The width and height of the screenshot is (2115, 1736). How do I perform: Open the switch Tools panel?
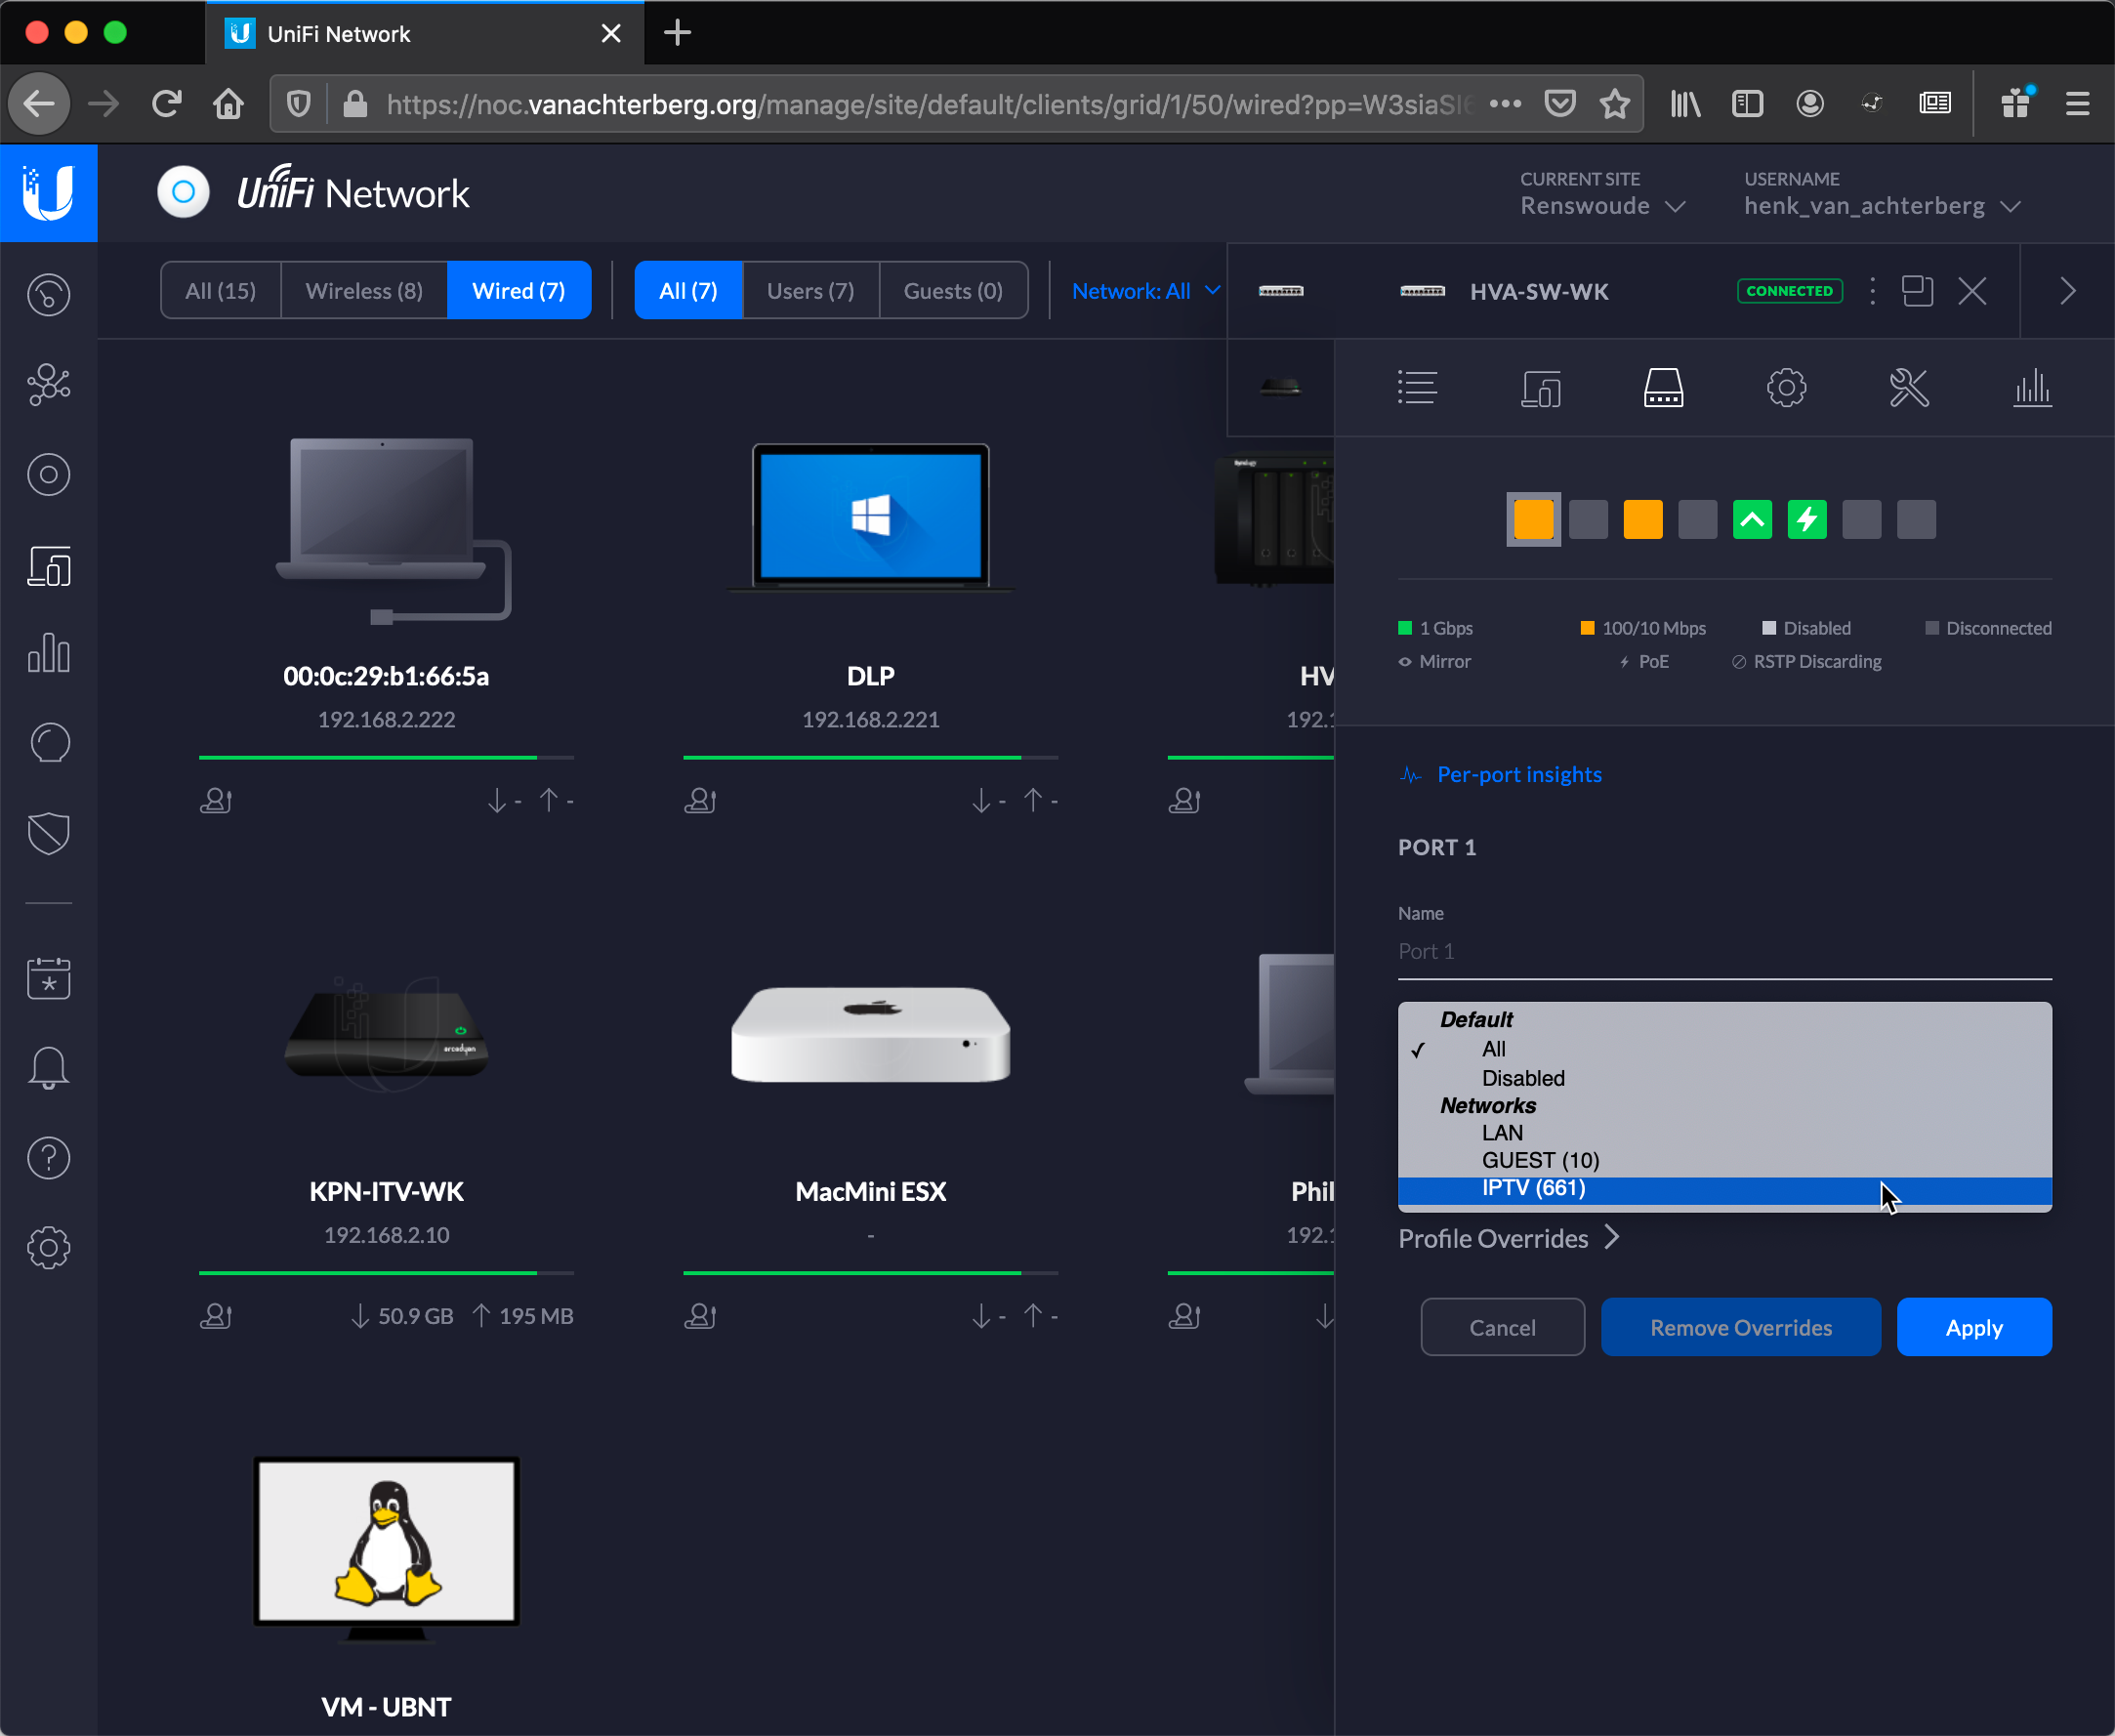click(x=1909, y=388)
